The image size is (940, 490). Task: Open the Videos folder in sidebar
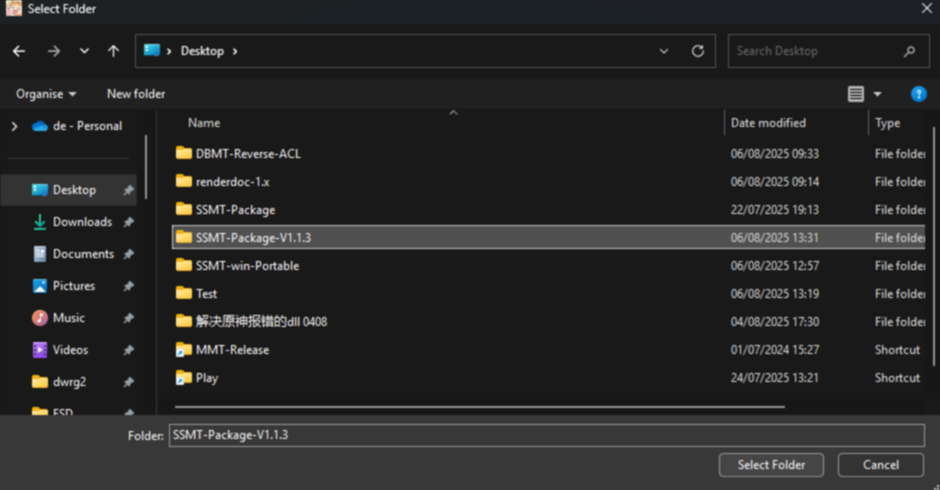click(70, 350)
